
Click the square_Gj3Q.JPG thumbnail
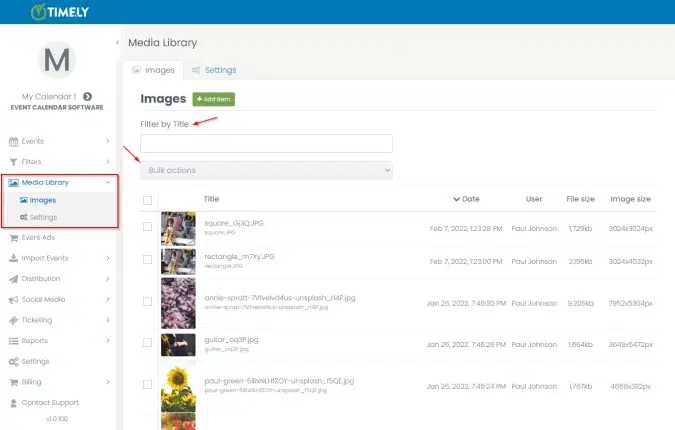pyautogui.click(x=178, y=229)
